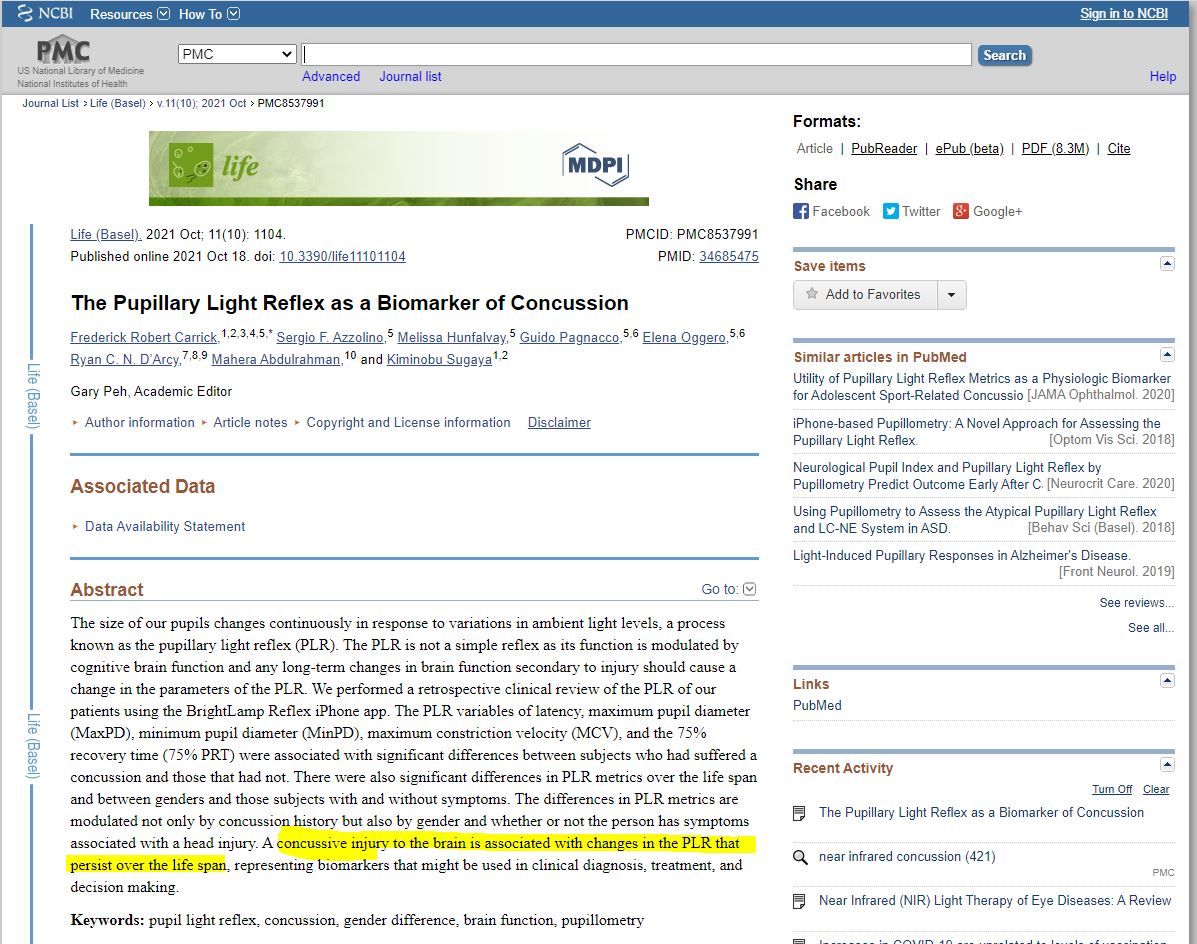Screen dimensions: 1197x944
Task: Open PubReader format
Action: click(884, 148)
